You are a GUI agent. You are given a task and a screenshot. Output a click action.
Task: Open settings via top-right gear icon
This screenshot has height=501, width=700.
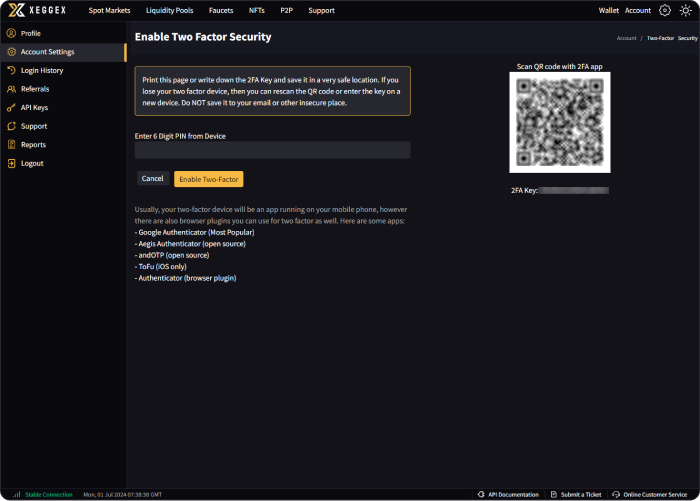(x=665, y=10)
